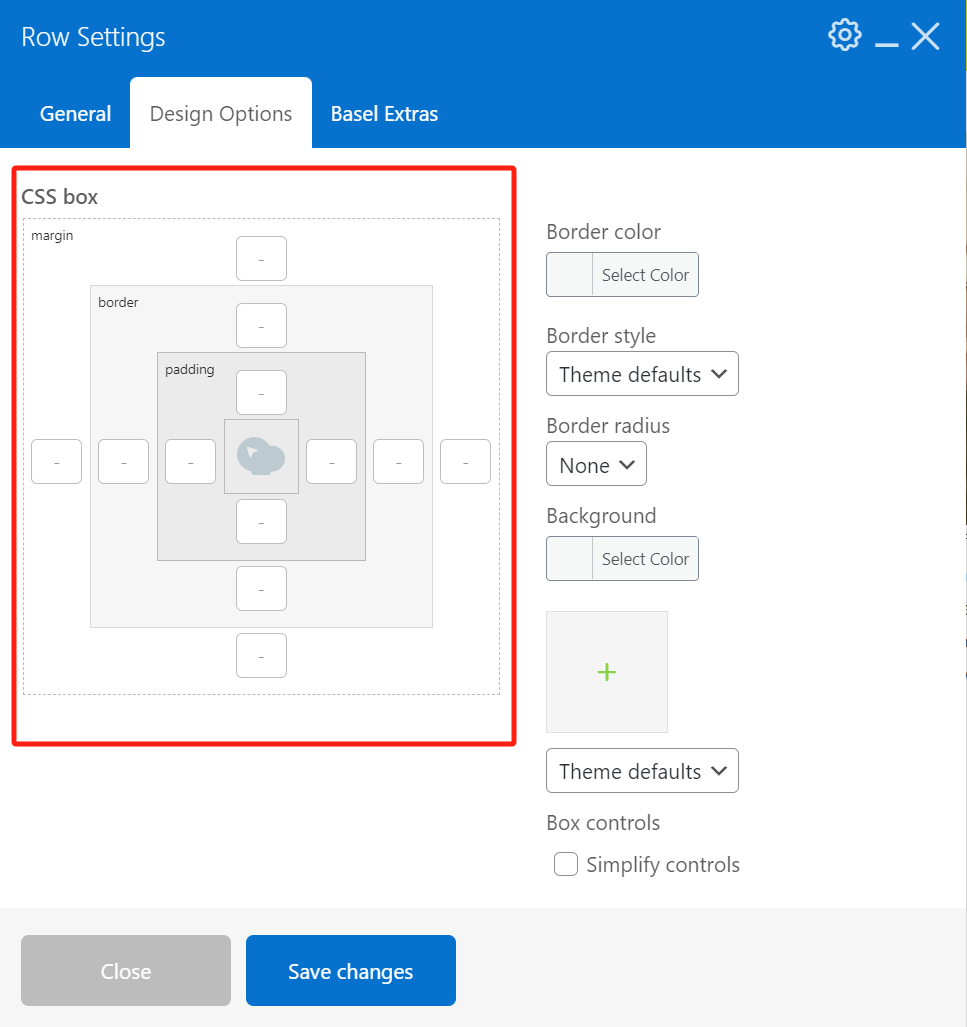Select the Design Options tab
Viewport: 967px width, 1027px height.
221,114
